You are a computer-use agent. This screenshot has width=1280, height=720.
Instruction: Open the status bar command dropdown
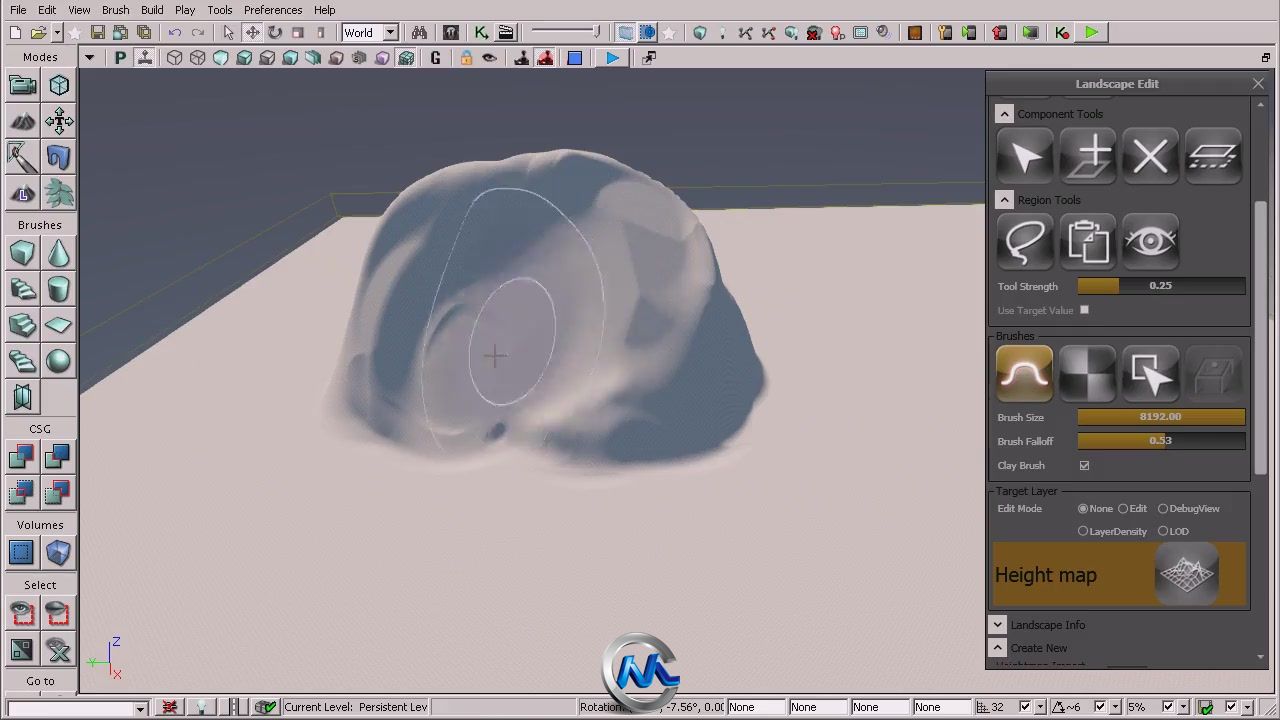click(x=140, y=708)
